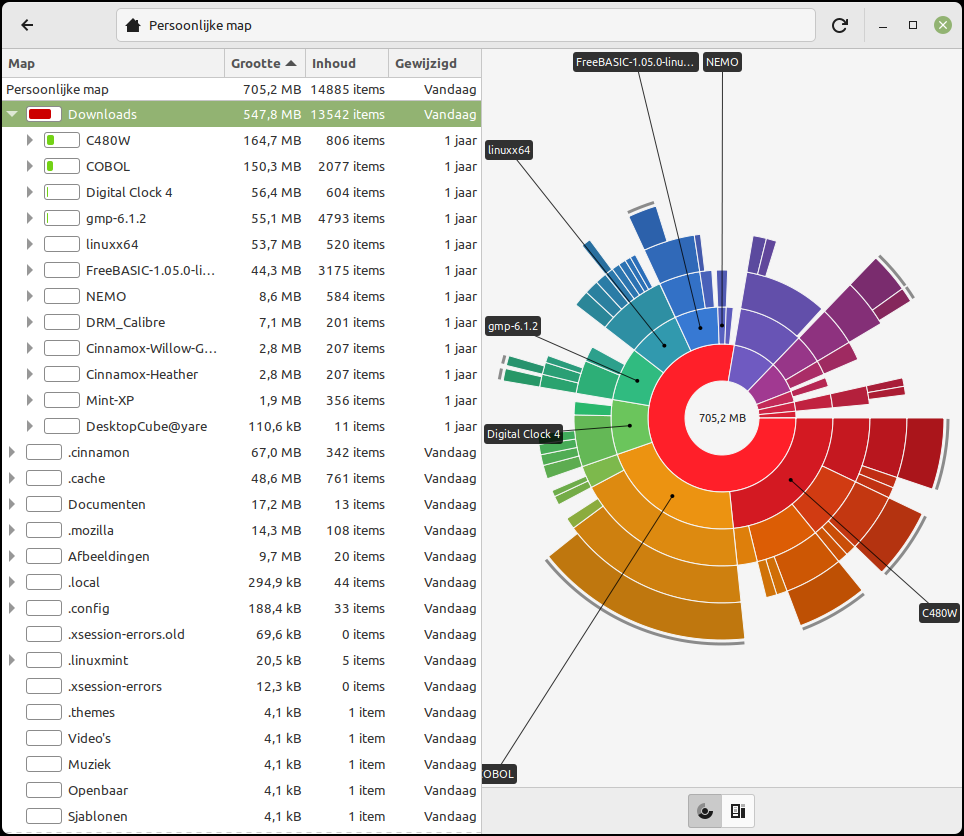Select the DesktopCube@yare folder row

[242, 426]
